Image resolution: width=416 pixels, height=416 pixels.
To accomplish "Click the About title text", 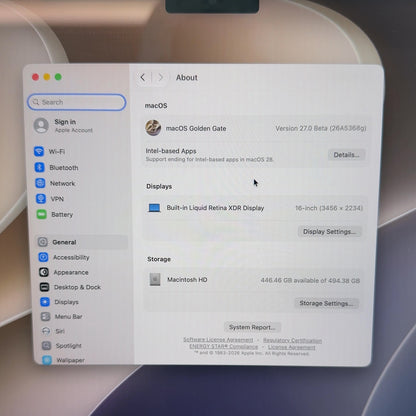I will [187, 77].
